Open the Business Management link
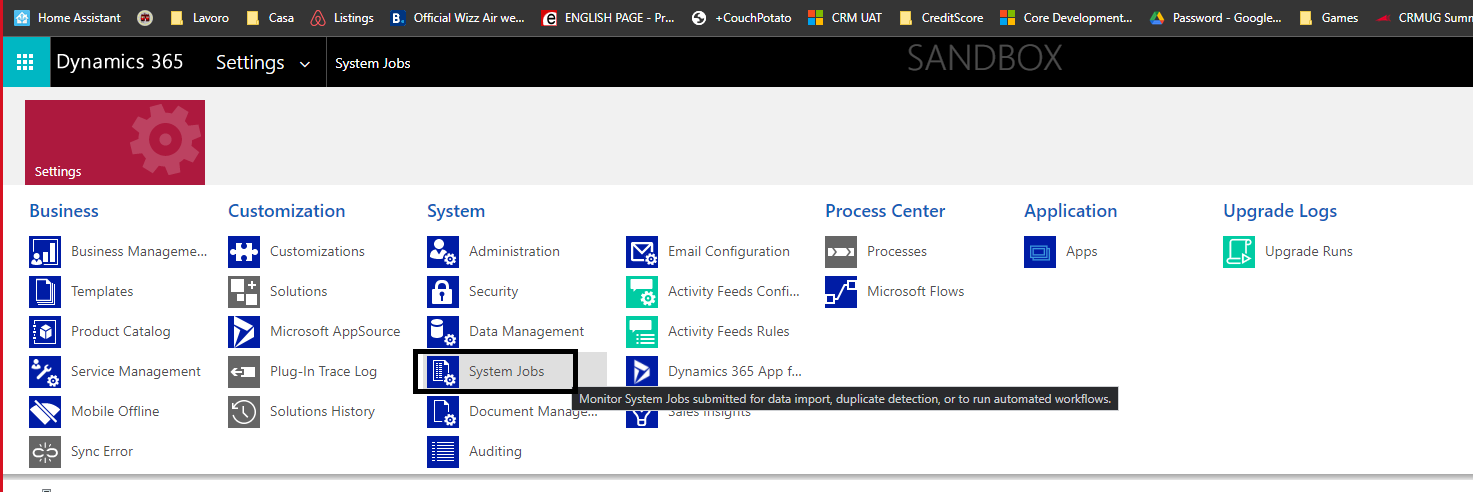The width and height of the screenshot is (1473, 492). coord(139,252)
